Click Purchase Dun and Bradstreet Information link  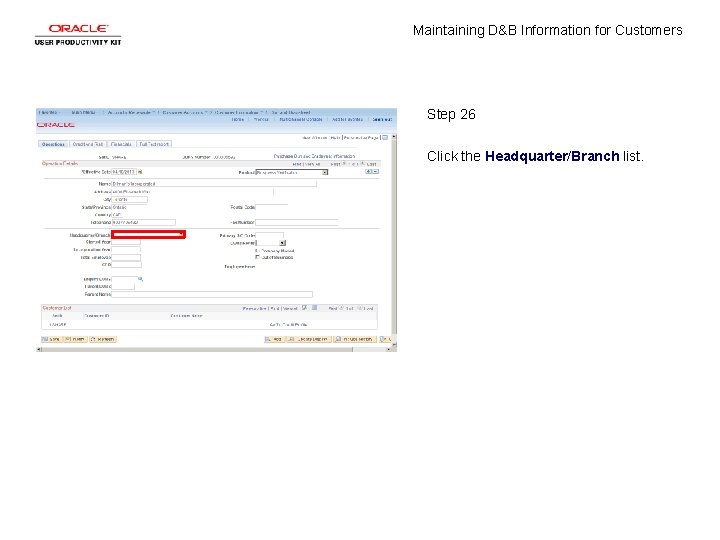coord(314,156)
